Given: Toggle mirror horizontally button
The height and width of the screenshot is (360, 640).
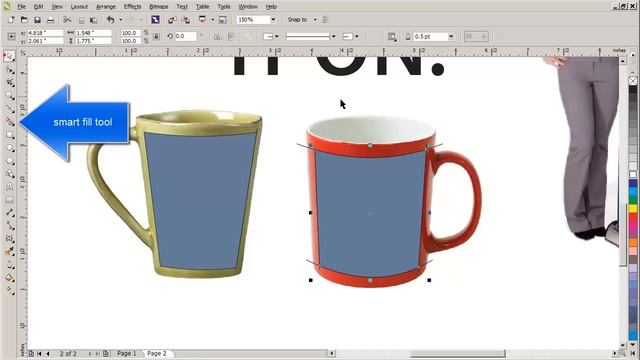Looking at the screenshot, I should [218, 37].
